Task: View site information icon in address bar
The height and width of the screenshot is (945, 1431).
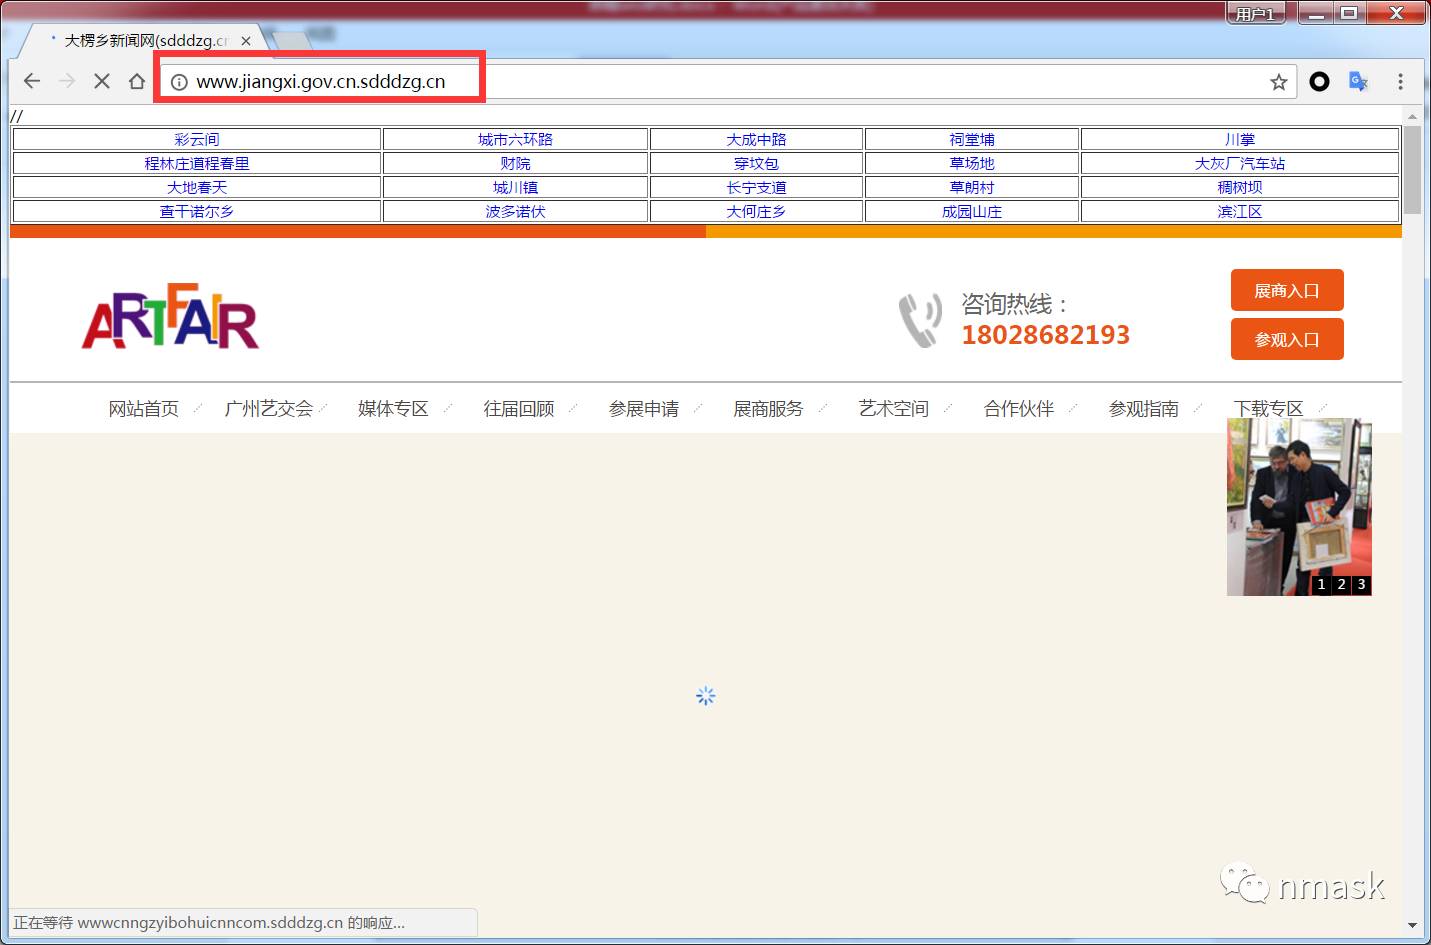Action: coord(179,82)
